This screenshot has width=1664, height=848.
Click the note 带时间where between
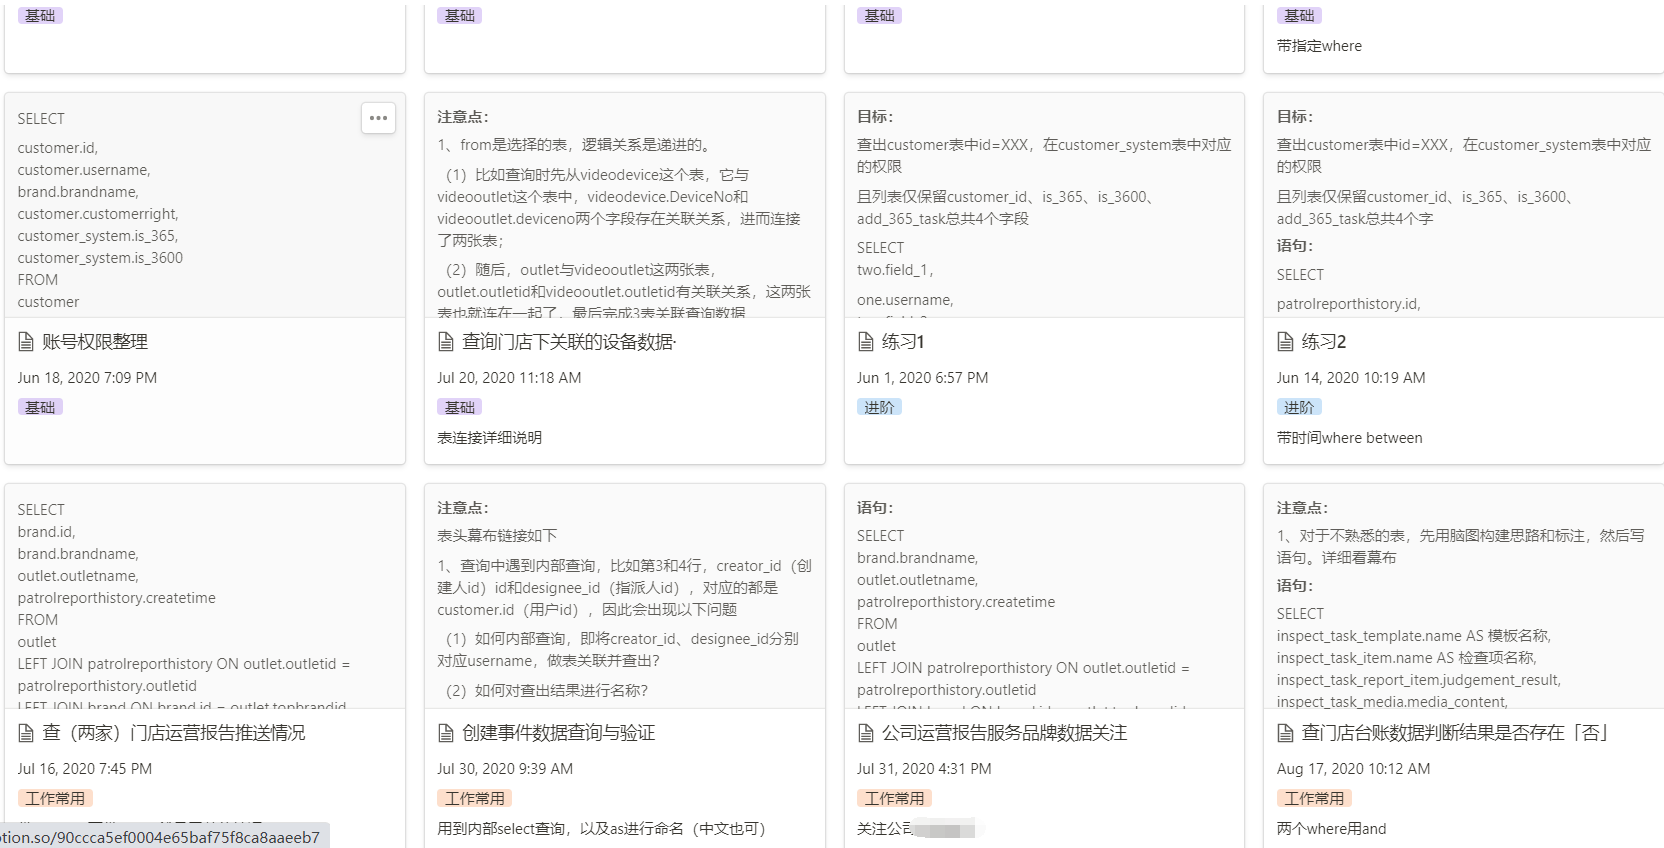coord(1349,438)
